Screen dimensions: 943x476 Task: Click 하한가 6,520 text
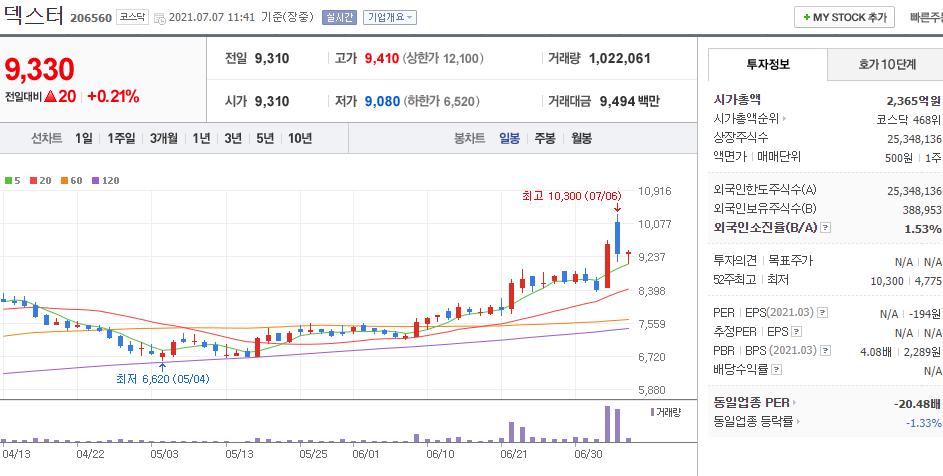coord(440,101)
